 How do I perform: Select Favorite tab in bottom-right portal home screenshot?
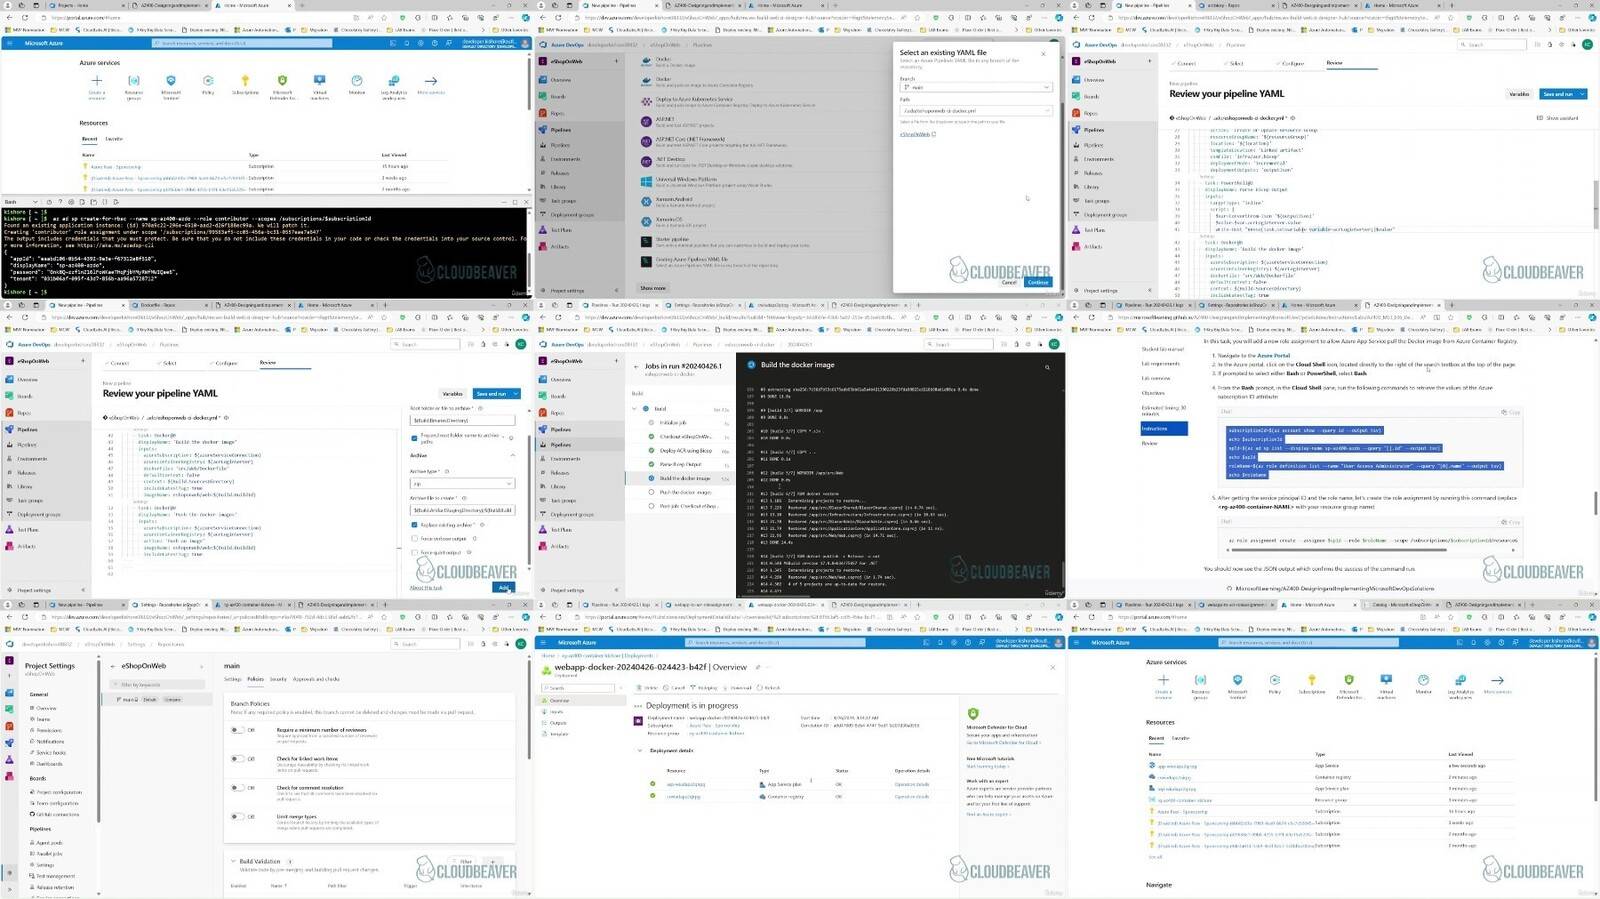coord(1181,738)
